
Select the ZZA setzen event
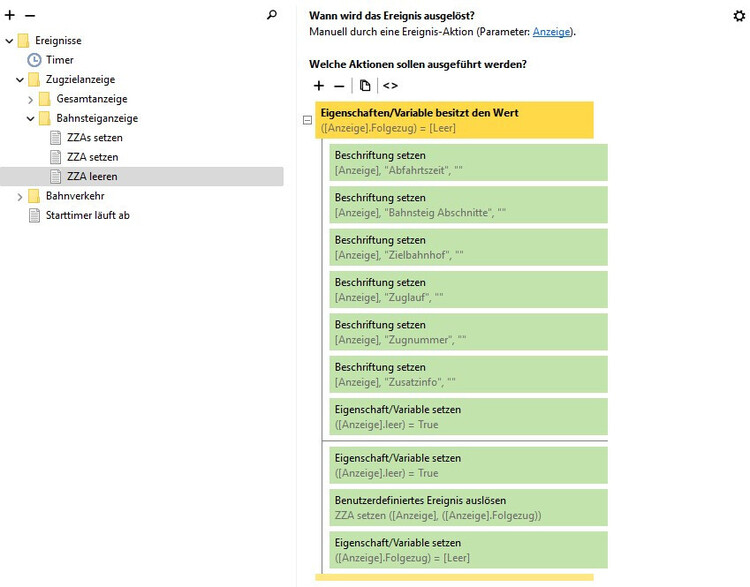click(92, 157)
